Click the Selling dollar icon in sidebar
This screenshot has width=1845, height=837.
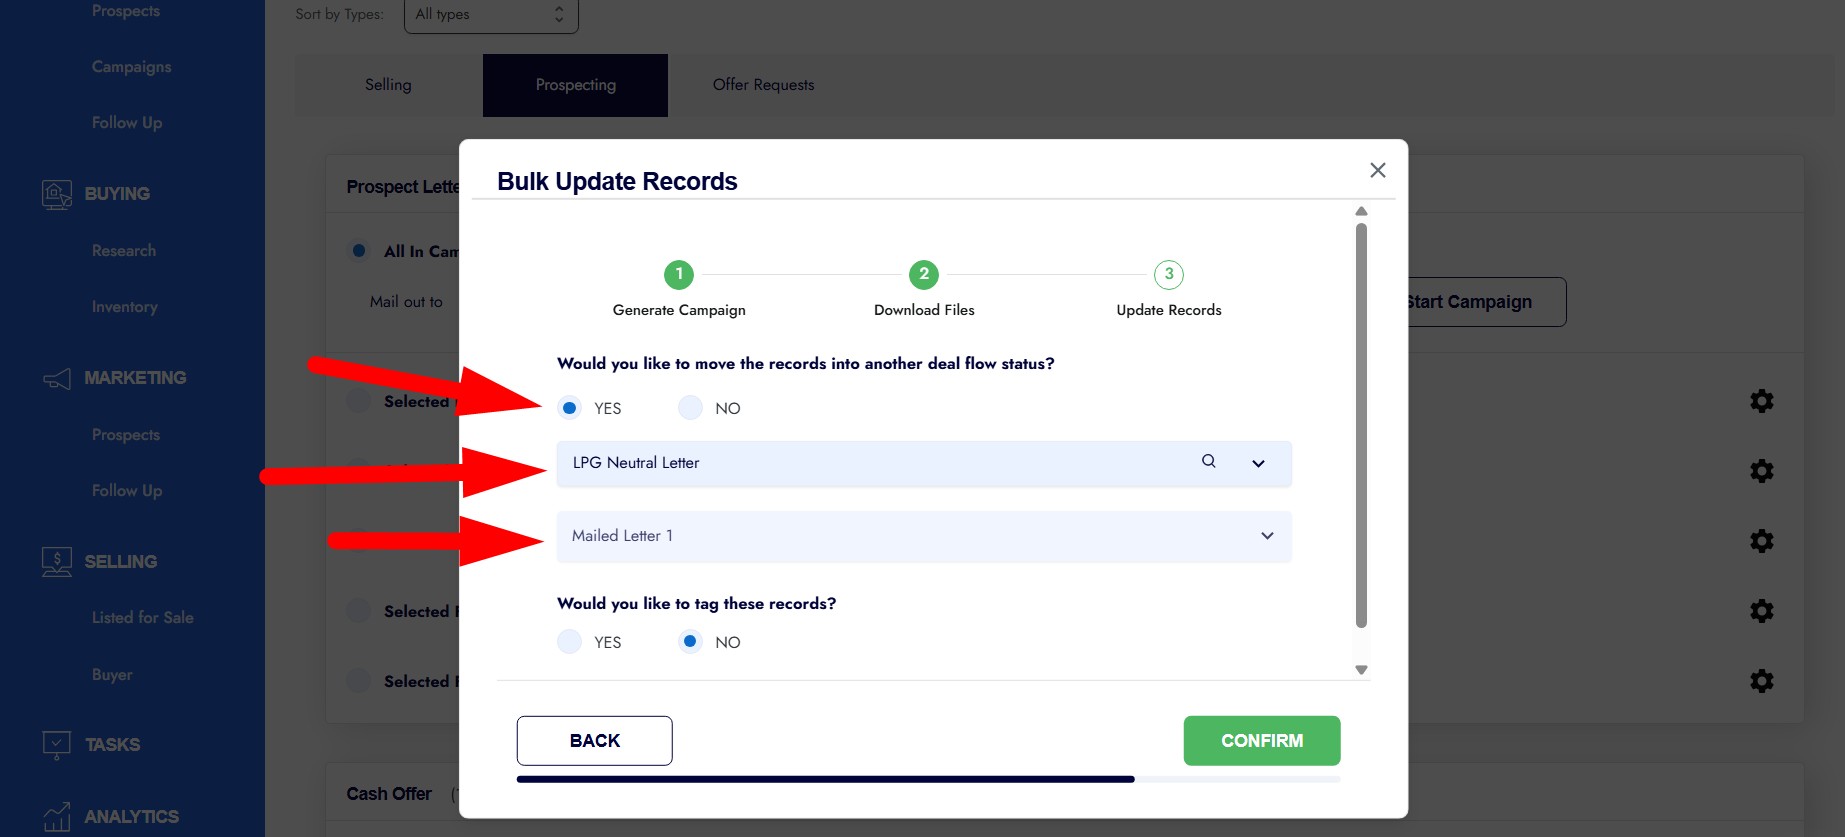point(57,562)
